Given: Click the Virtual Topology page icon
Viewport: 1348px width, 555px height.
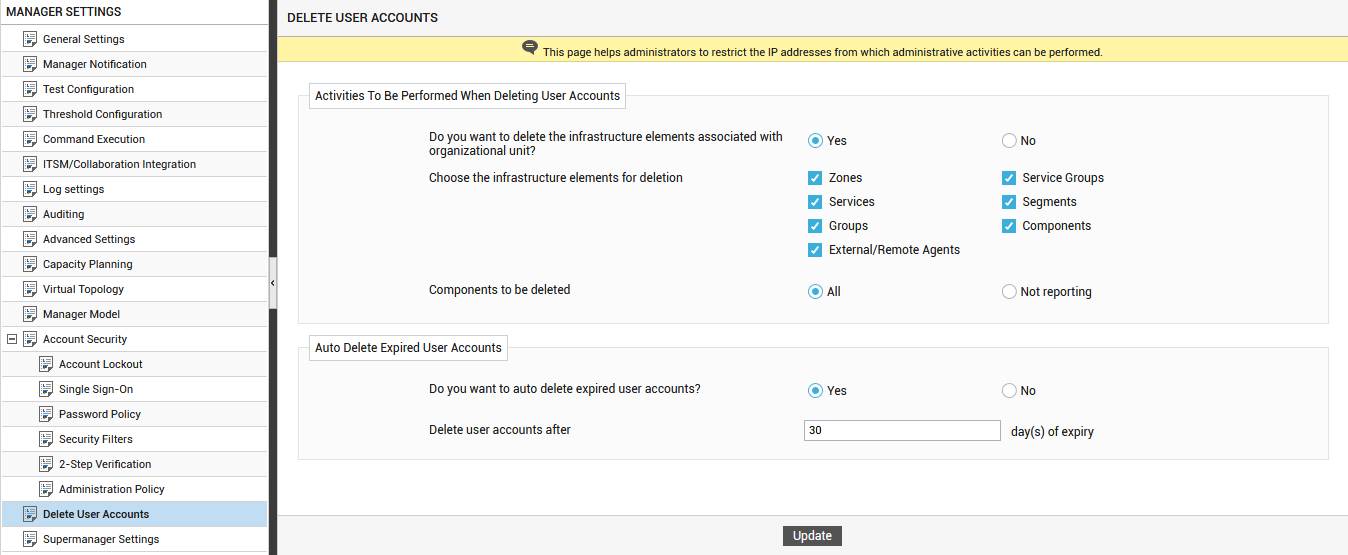Looking at the screenshot, I should 30,289.
